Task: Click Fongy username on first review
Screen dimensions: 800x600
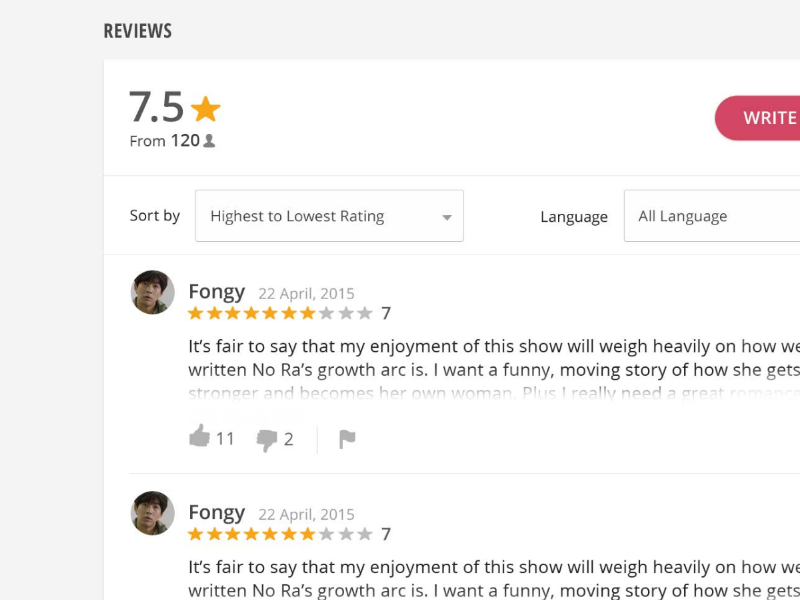Action: 216,292
